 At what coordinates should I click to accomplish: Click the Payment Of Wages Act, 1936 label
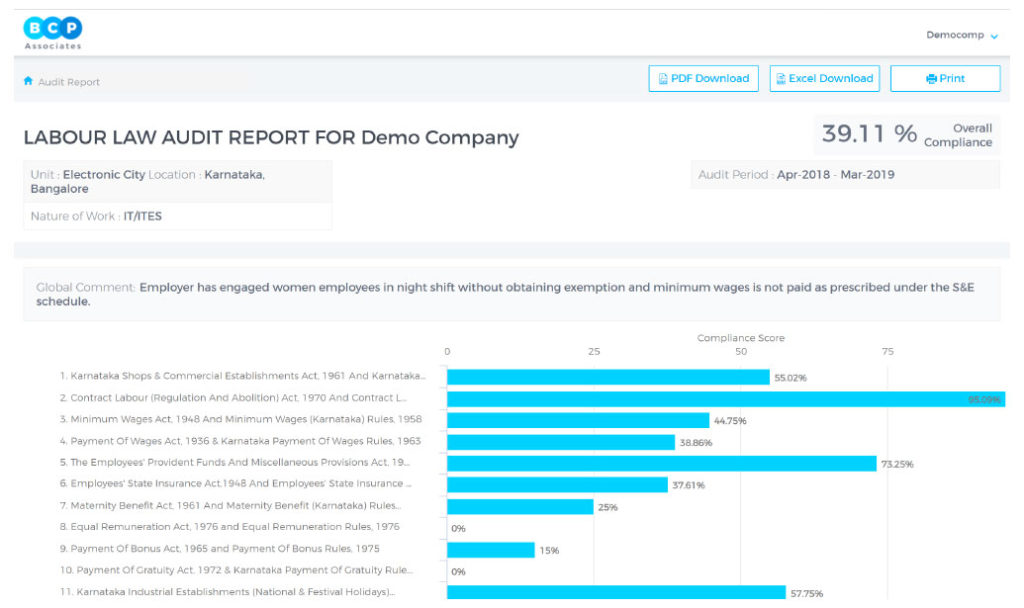click(x=240, y=441)
